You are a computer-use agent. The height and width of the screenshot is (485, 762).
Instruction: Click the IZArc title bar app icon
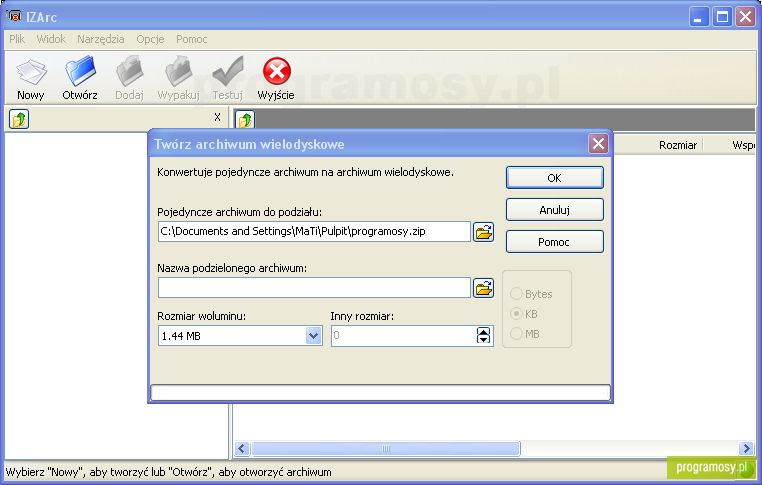(x=14, y=17)
